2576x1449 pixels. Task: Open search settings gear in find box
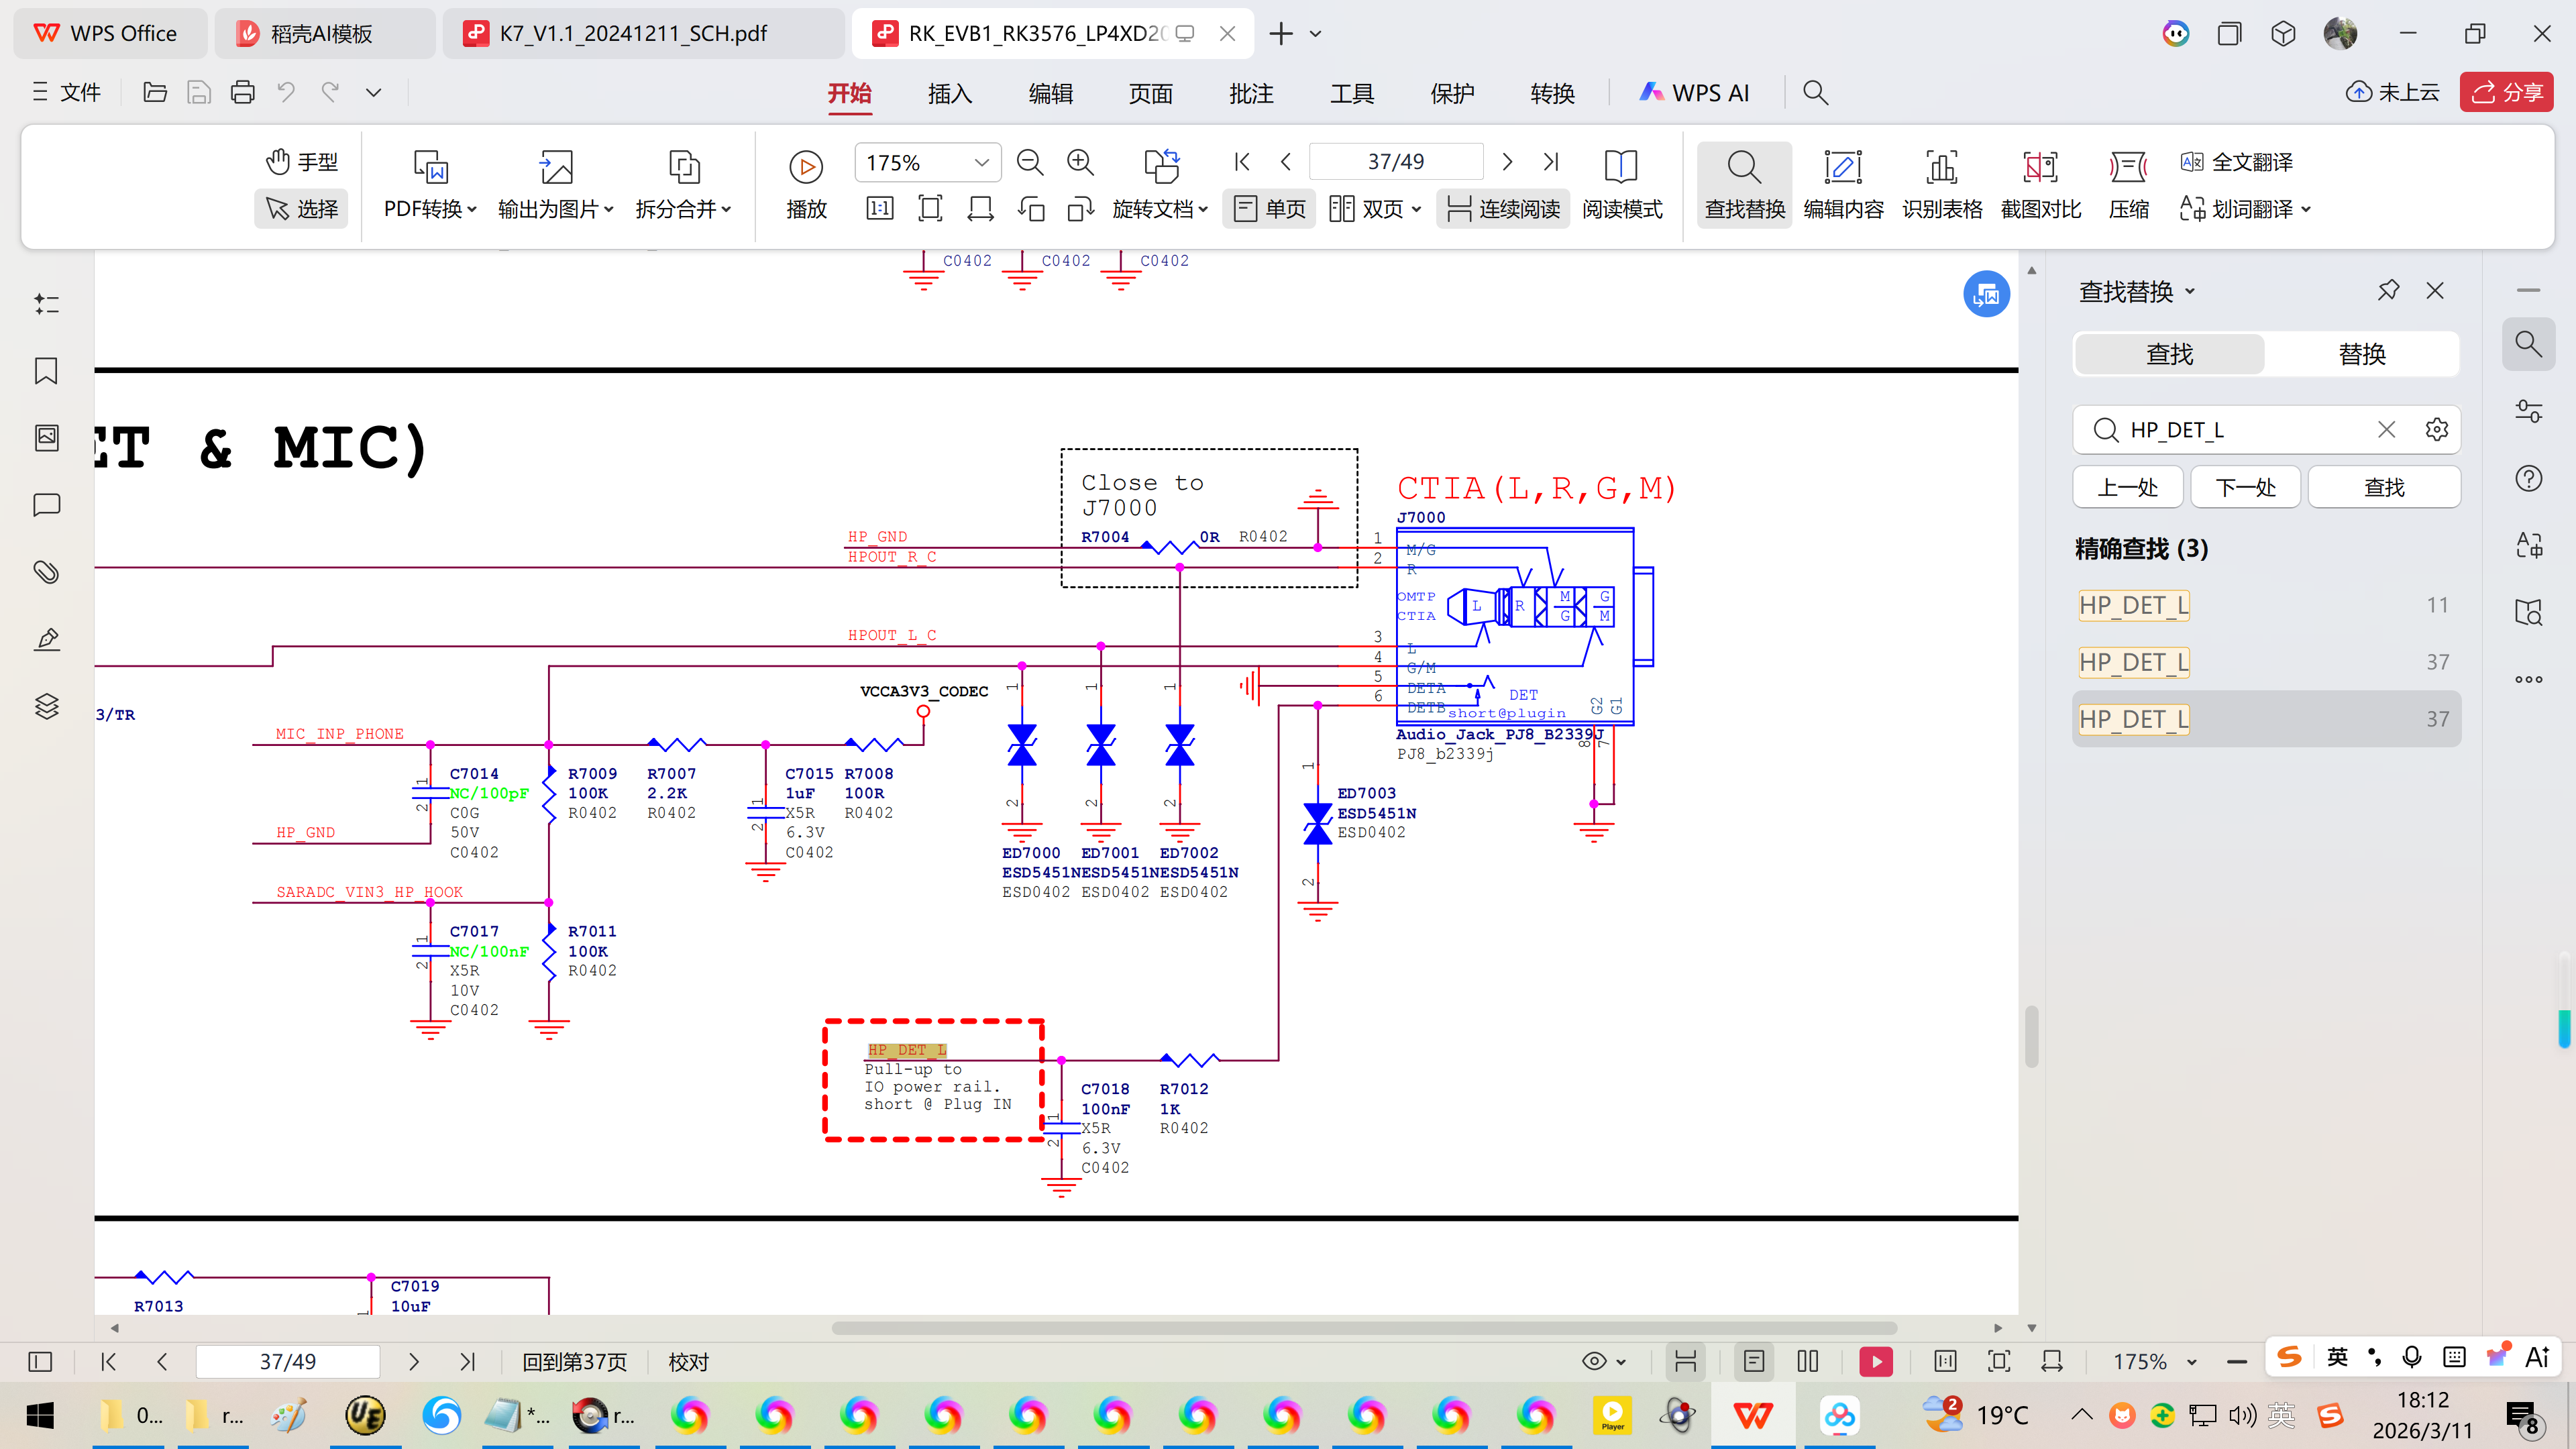click(2436, 430)
